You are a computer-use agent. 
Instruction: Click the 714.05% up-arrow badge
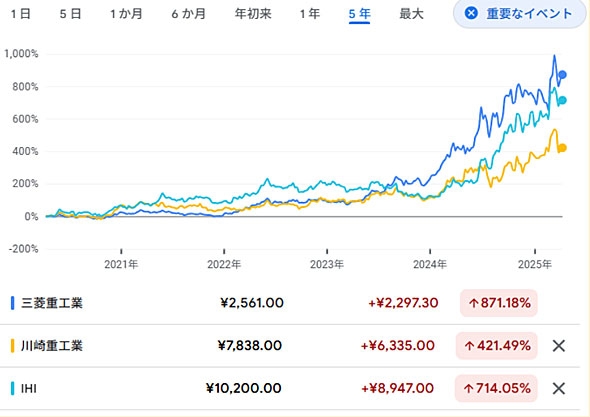[x=496, y=388]
